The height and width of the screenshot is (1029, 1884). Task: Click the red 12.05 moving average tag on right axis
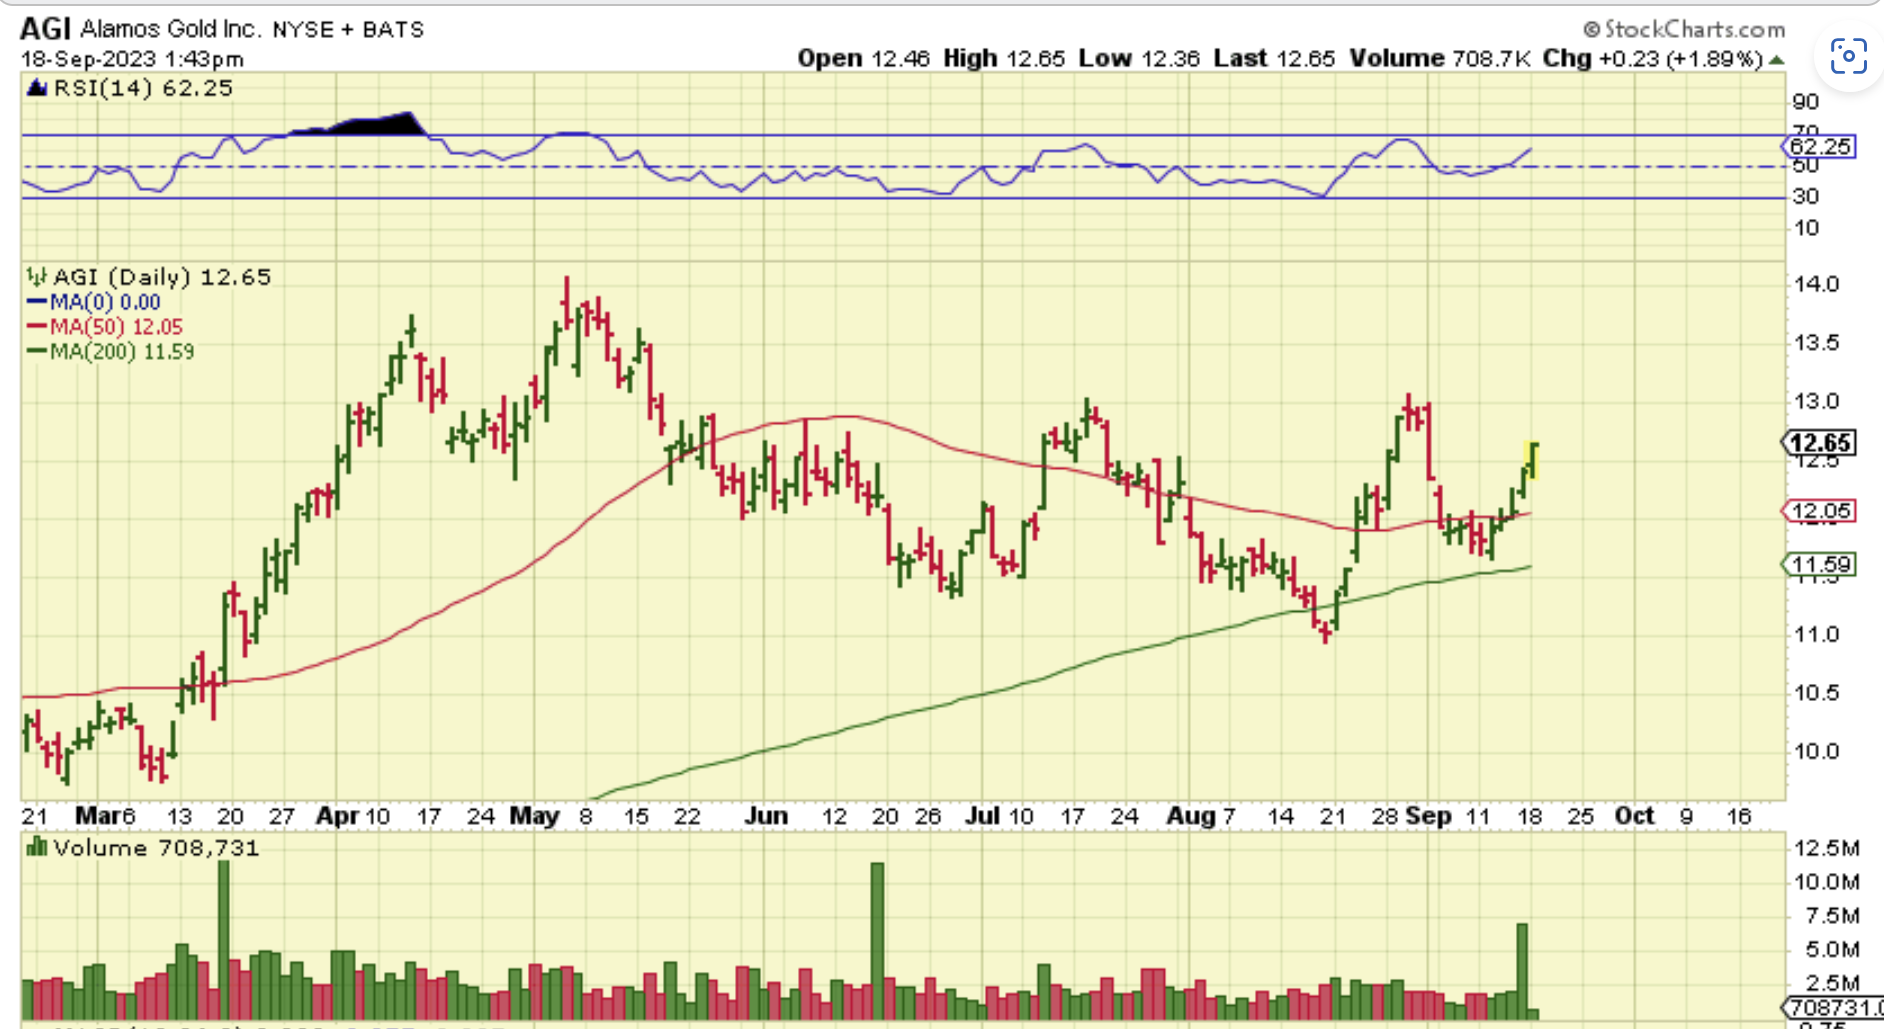[1820, 512]
